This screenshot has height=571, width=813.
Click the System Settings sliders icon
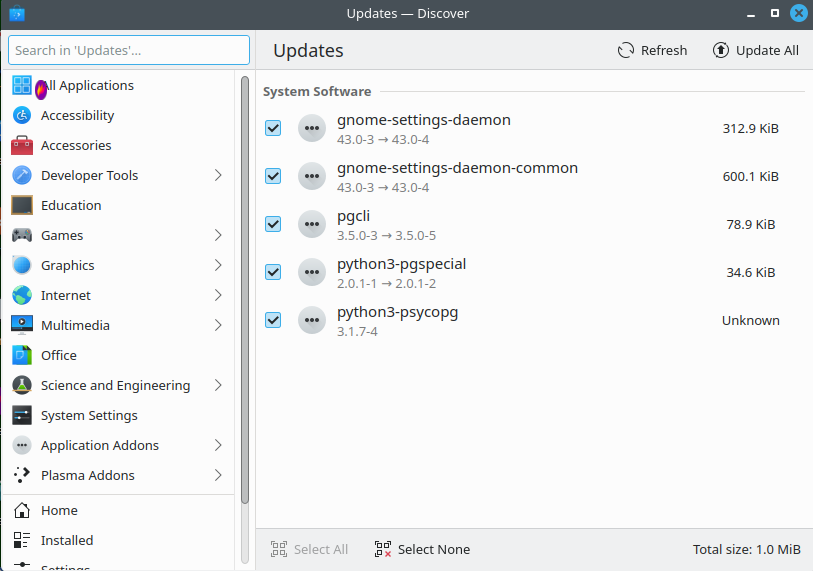pyautogui.click(x=22, y=415)
